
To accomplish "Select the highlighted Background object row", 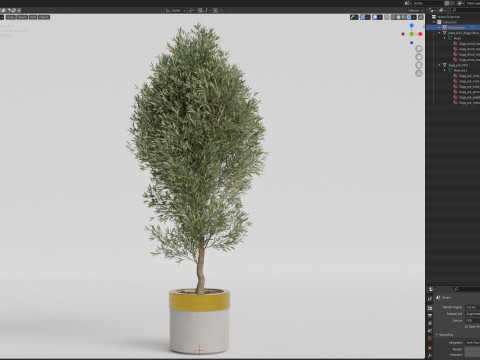I will [453, 27].
